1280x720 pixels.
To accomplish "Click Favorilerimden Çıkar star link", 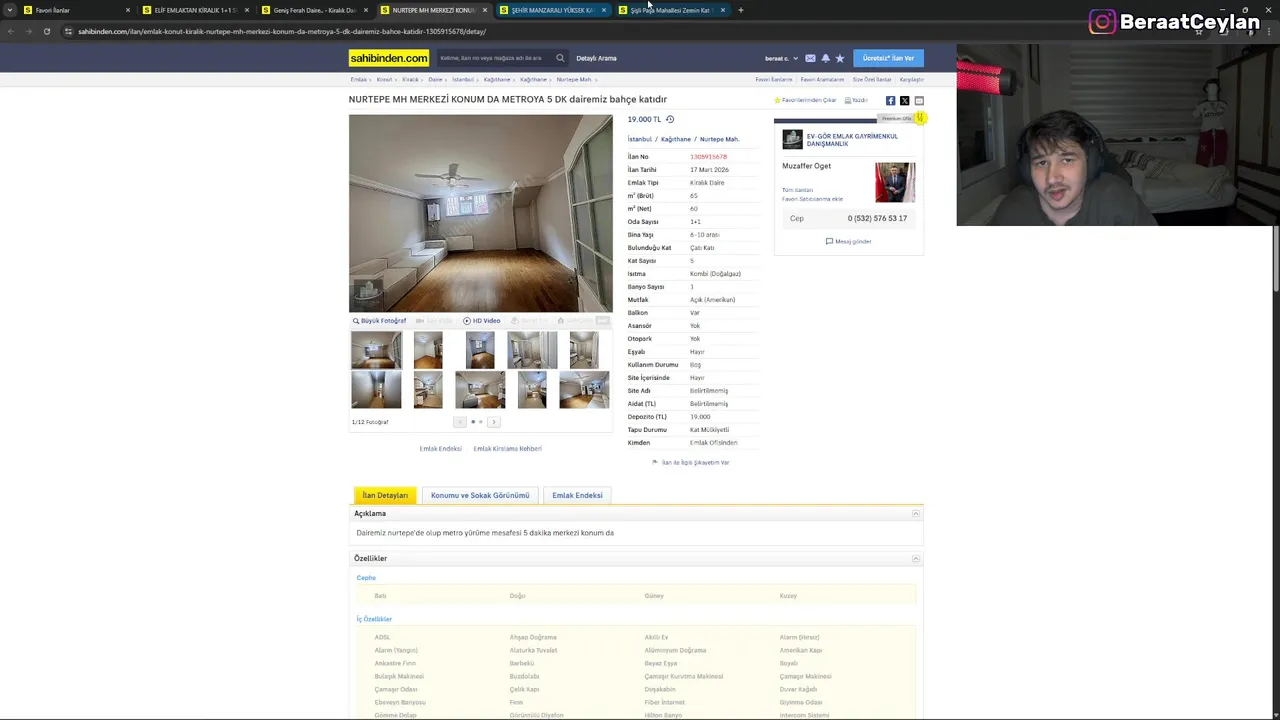I will (805, 100).
